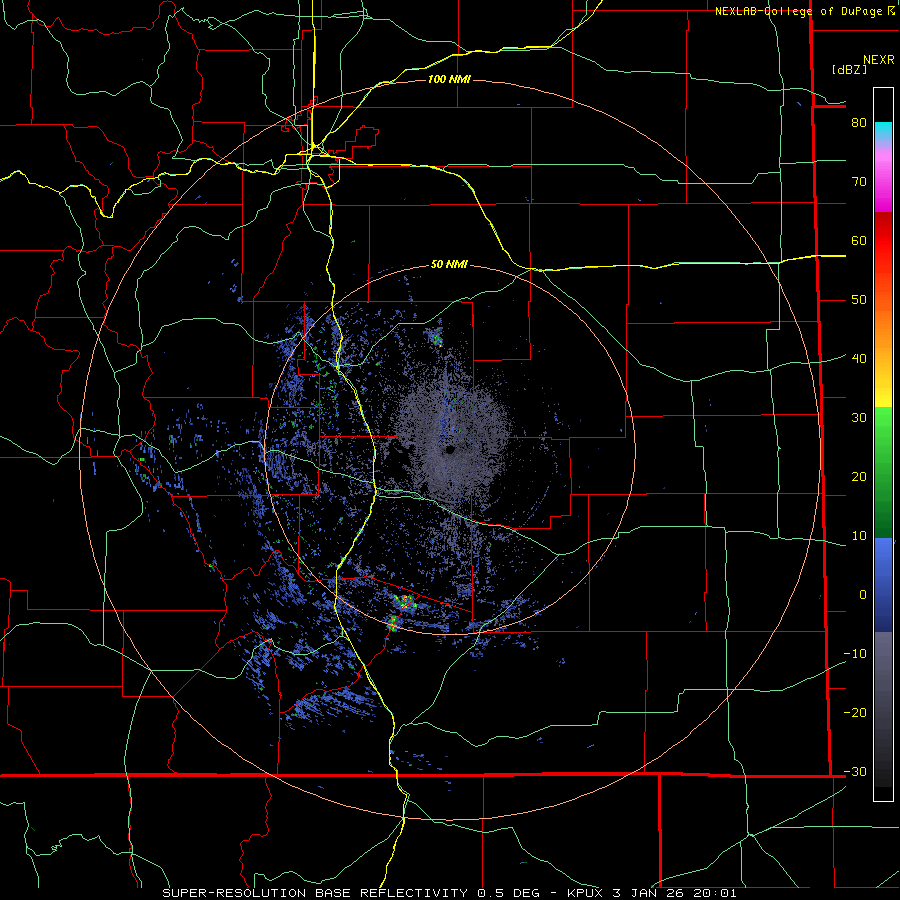
Task: Select the -20 value on dBZ scale
Action: pyautogui.click(x=855, y=712)
